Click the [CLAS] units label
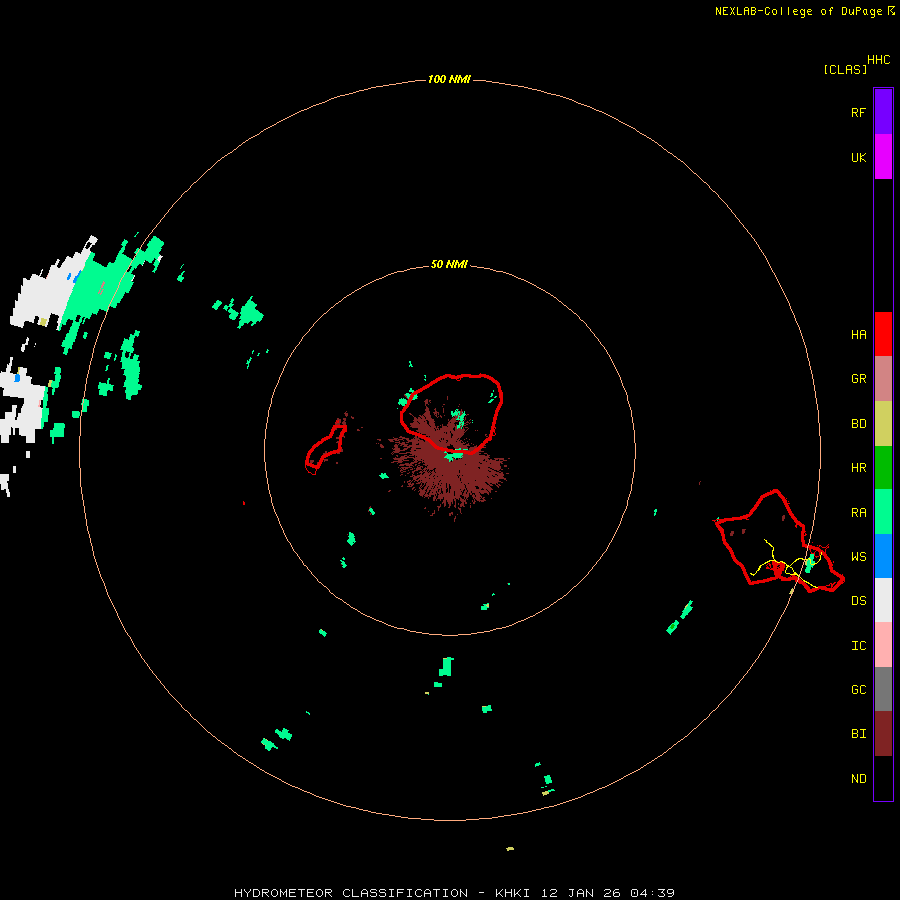This screenshot has height=900, width=900. [x=845, y=69]
